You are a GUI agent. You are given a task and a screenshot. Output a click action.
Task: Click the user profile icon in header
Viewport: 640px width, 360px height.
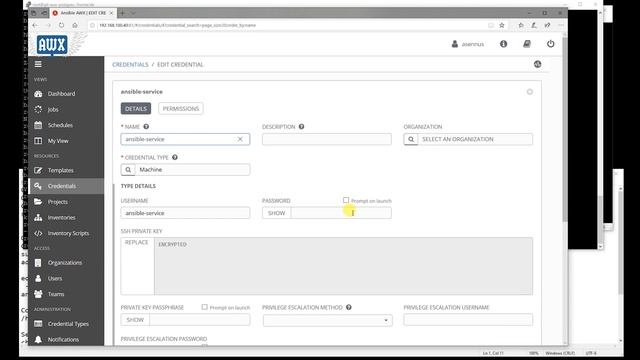pos(455,44)
